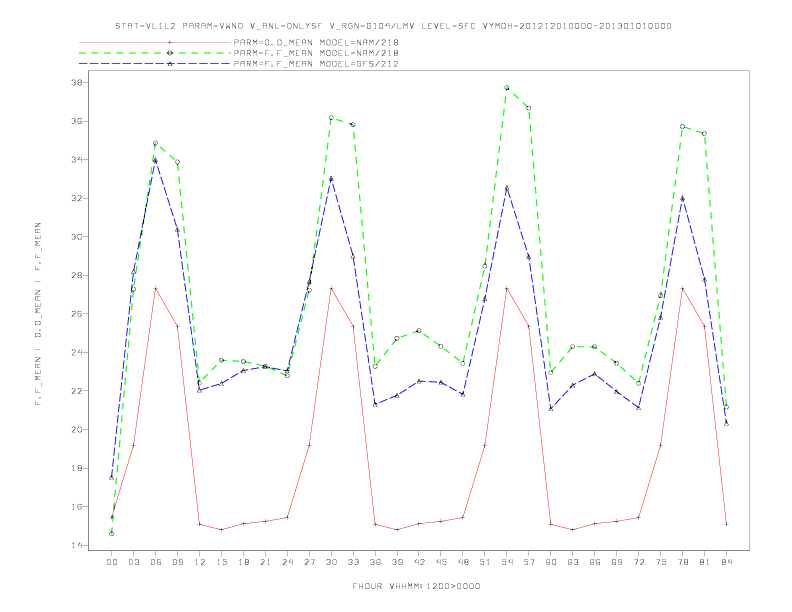792x612 pixels.
Task: Click the red solid legend line sample
Action: [155, 42]
